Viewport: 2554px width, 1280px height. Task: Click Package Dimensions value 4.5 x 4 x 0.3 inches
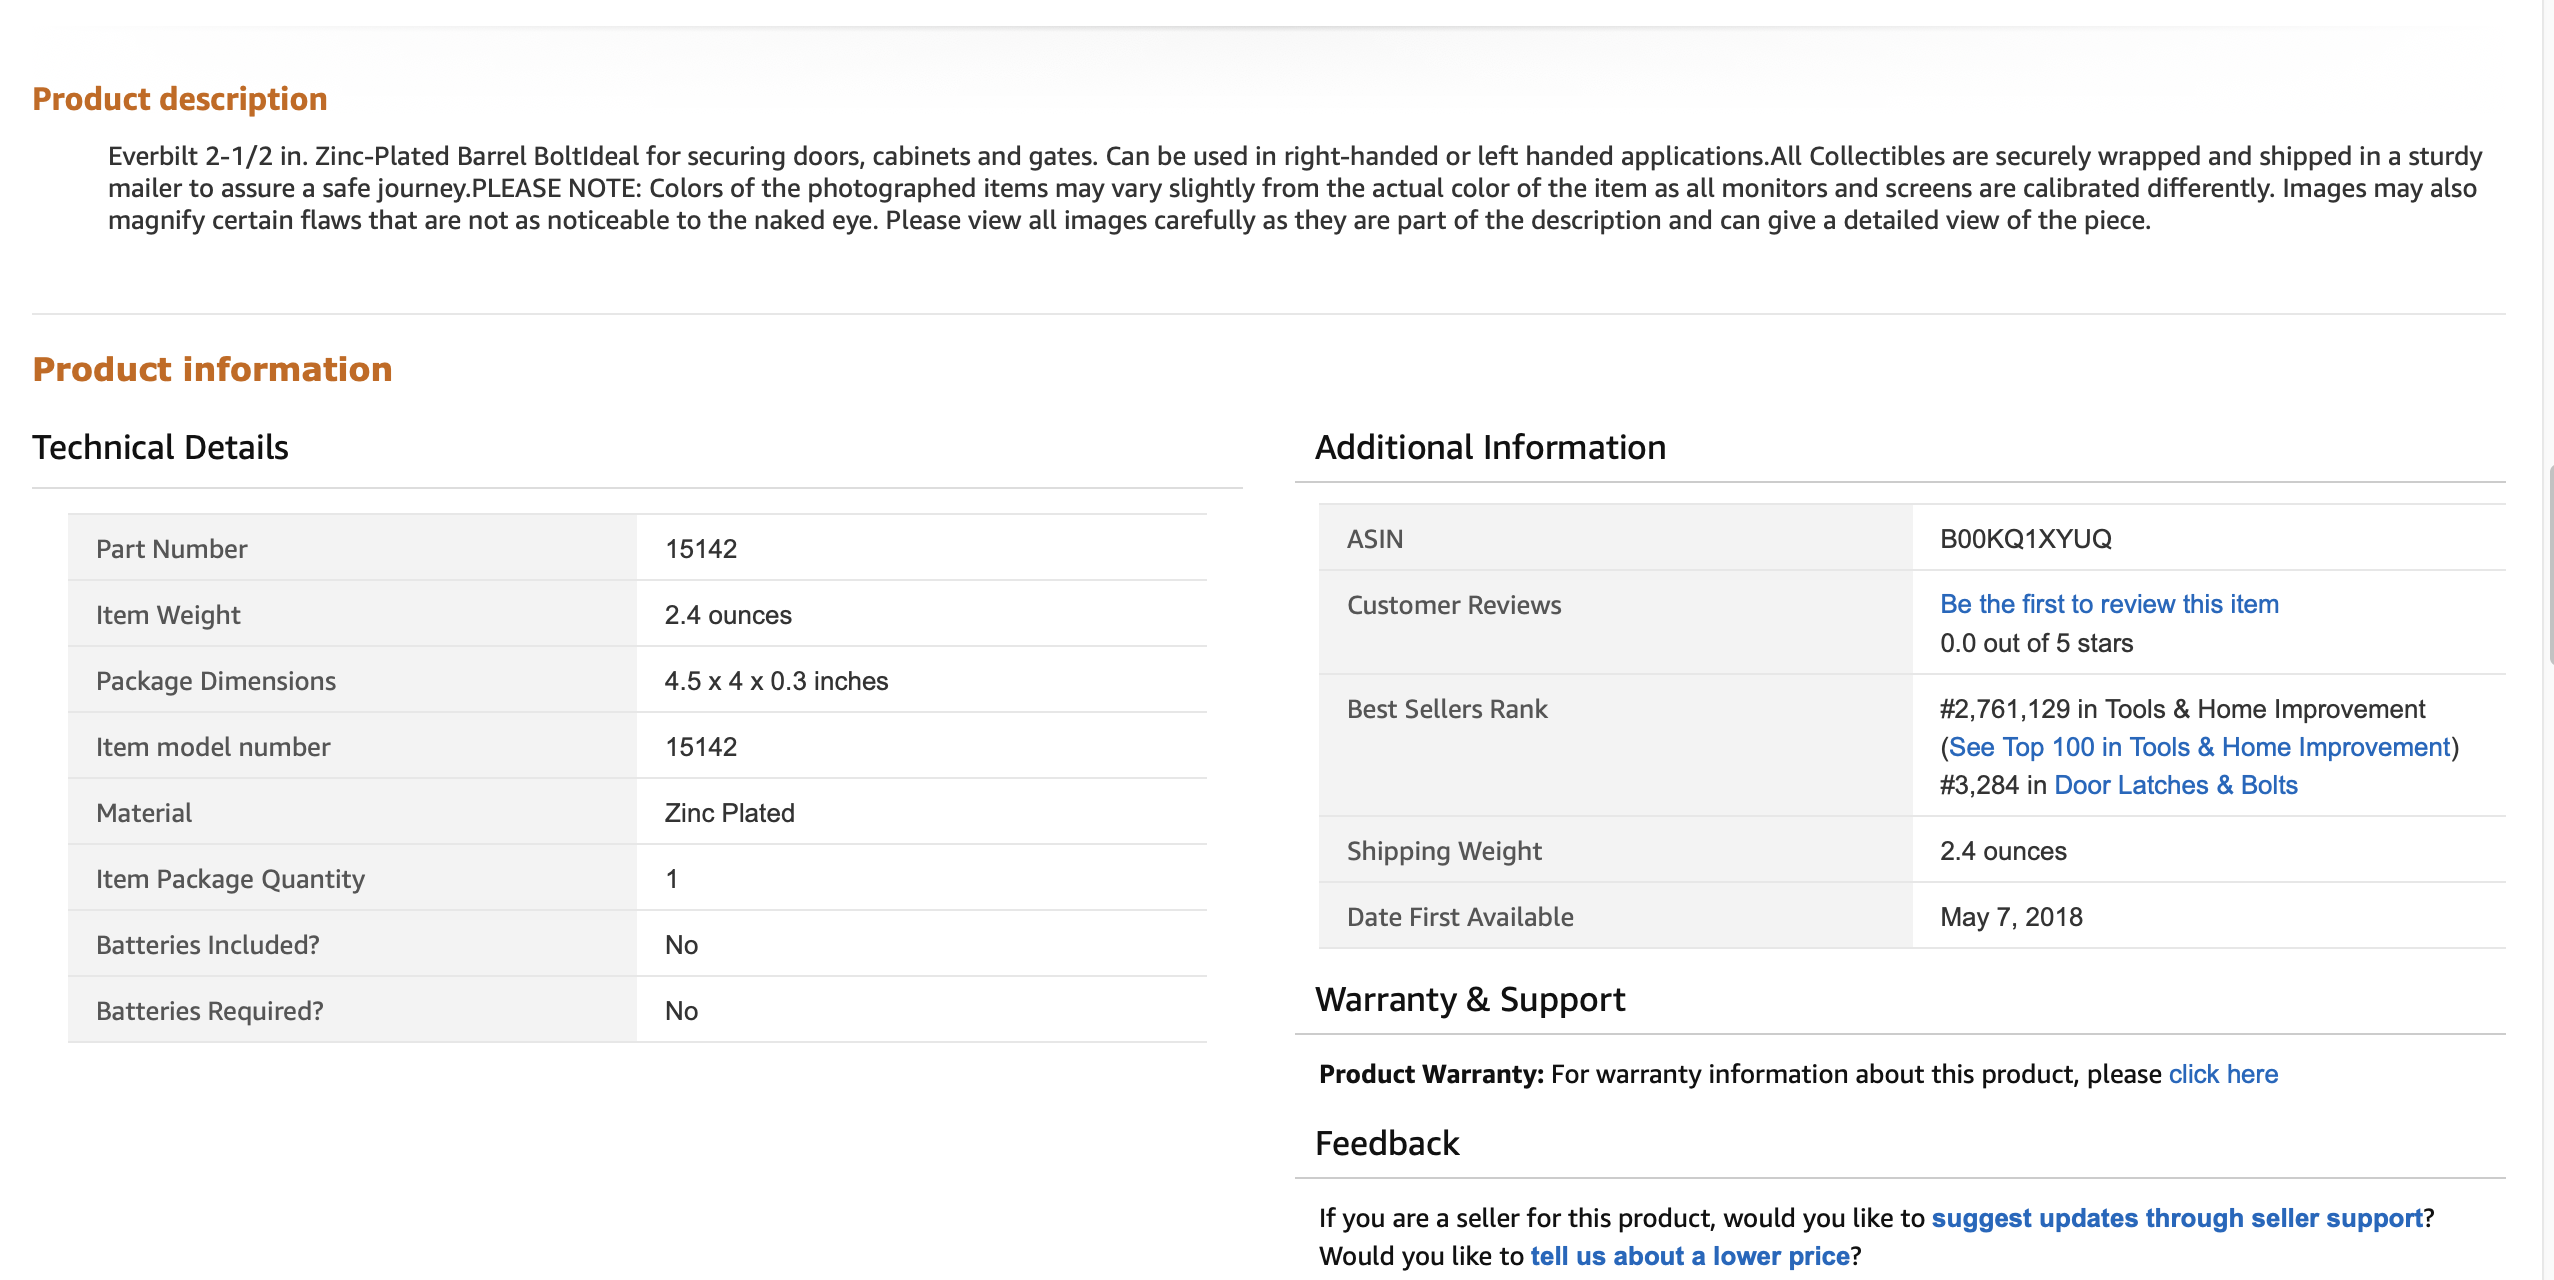point(775,681)
